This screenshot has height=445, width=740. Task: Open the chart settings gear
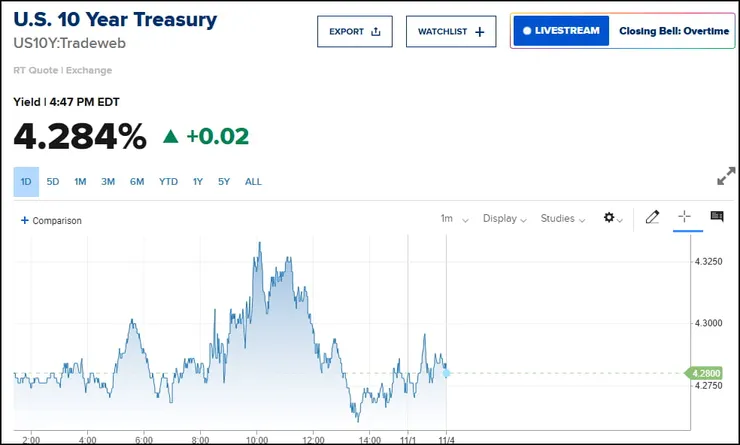coord(609,218)
